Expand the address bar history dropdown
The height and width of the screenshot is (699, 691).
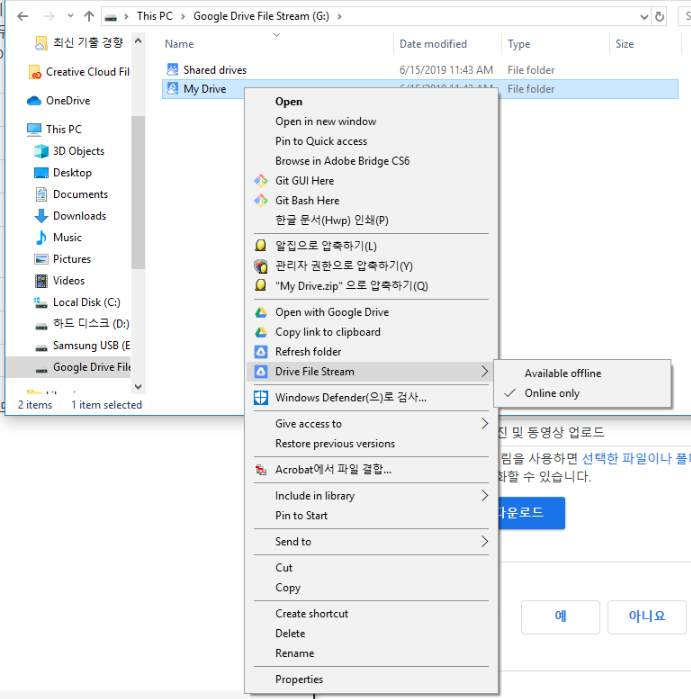pyautogui.click(x=644, y=16)
